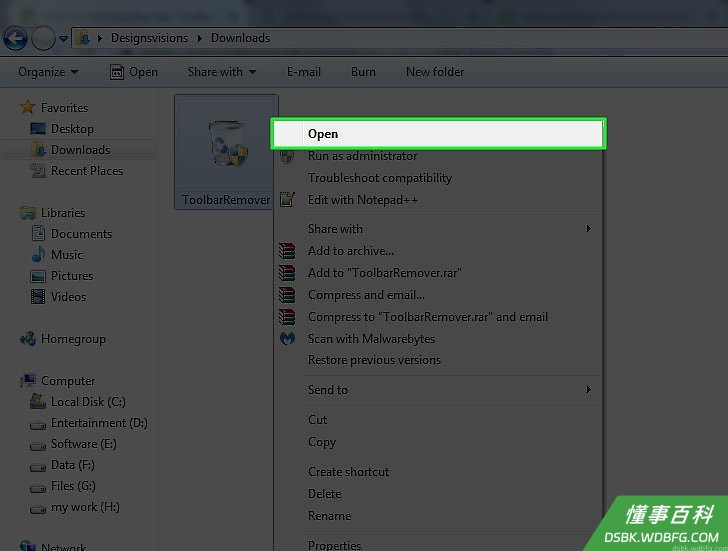Expand the arrow before Designsvisions breadcrumb
Image resolution: width=728 pixels, height=551 pixels.
(x=99, y=39)
